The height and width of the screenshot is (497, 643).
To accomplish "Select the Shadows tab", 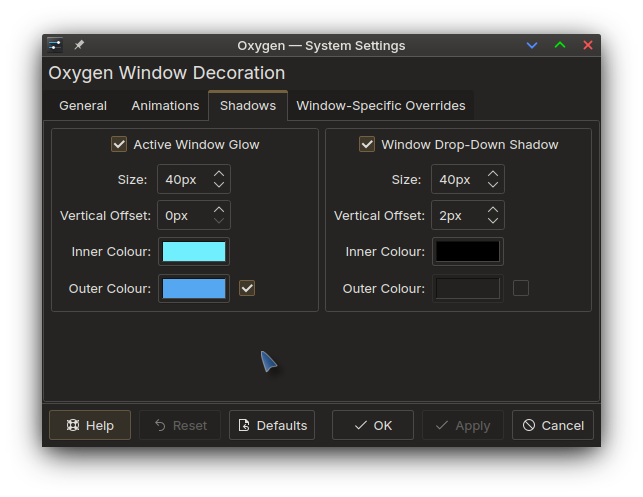I will click(248, 106).
